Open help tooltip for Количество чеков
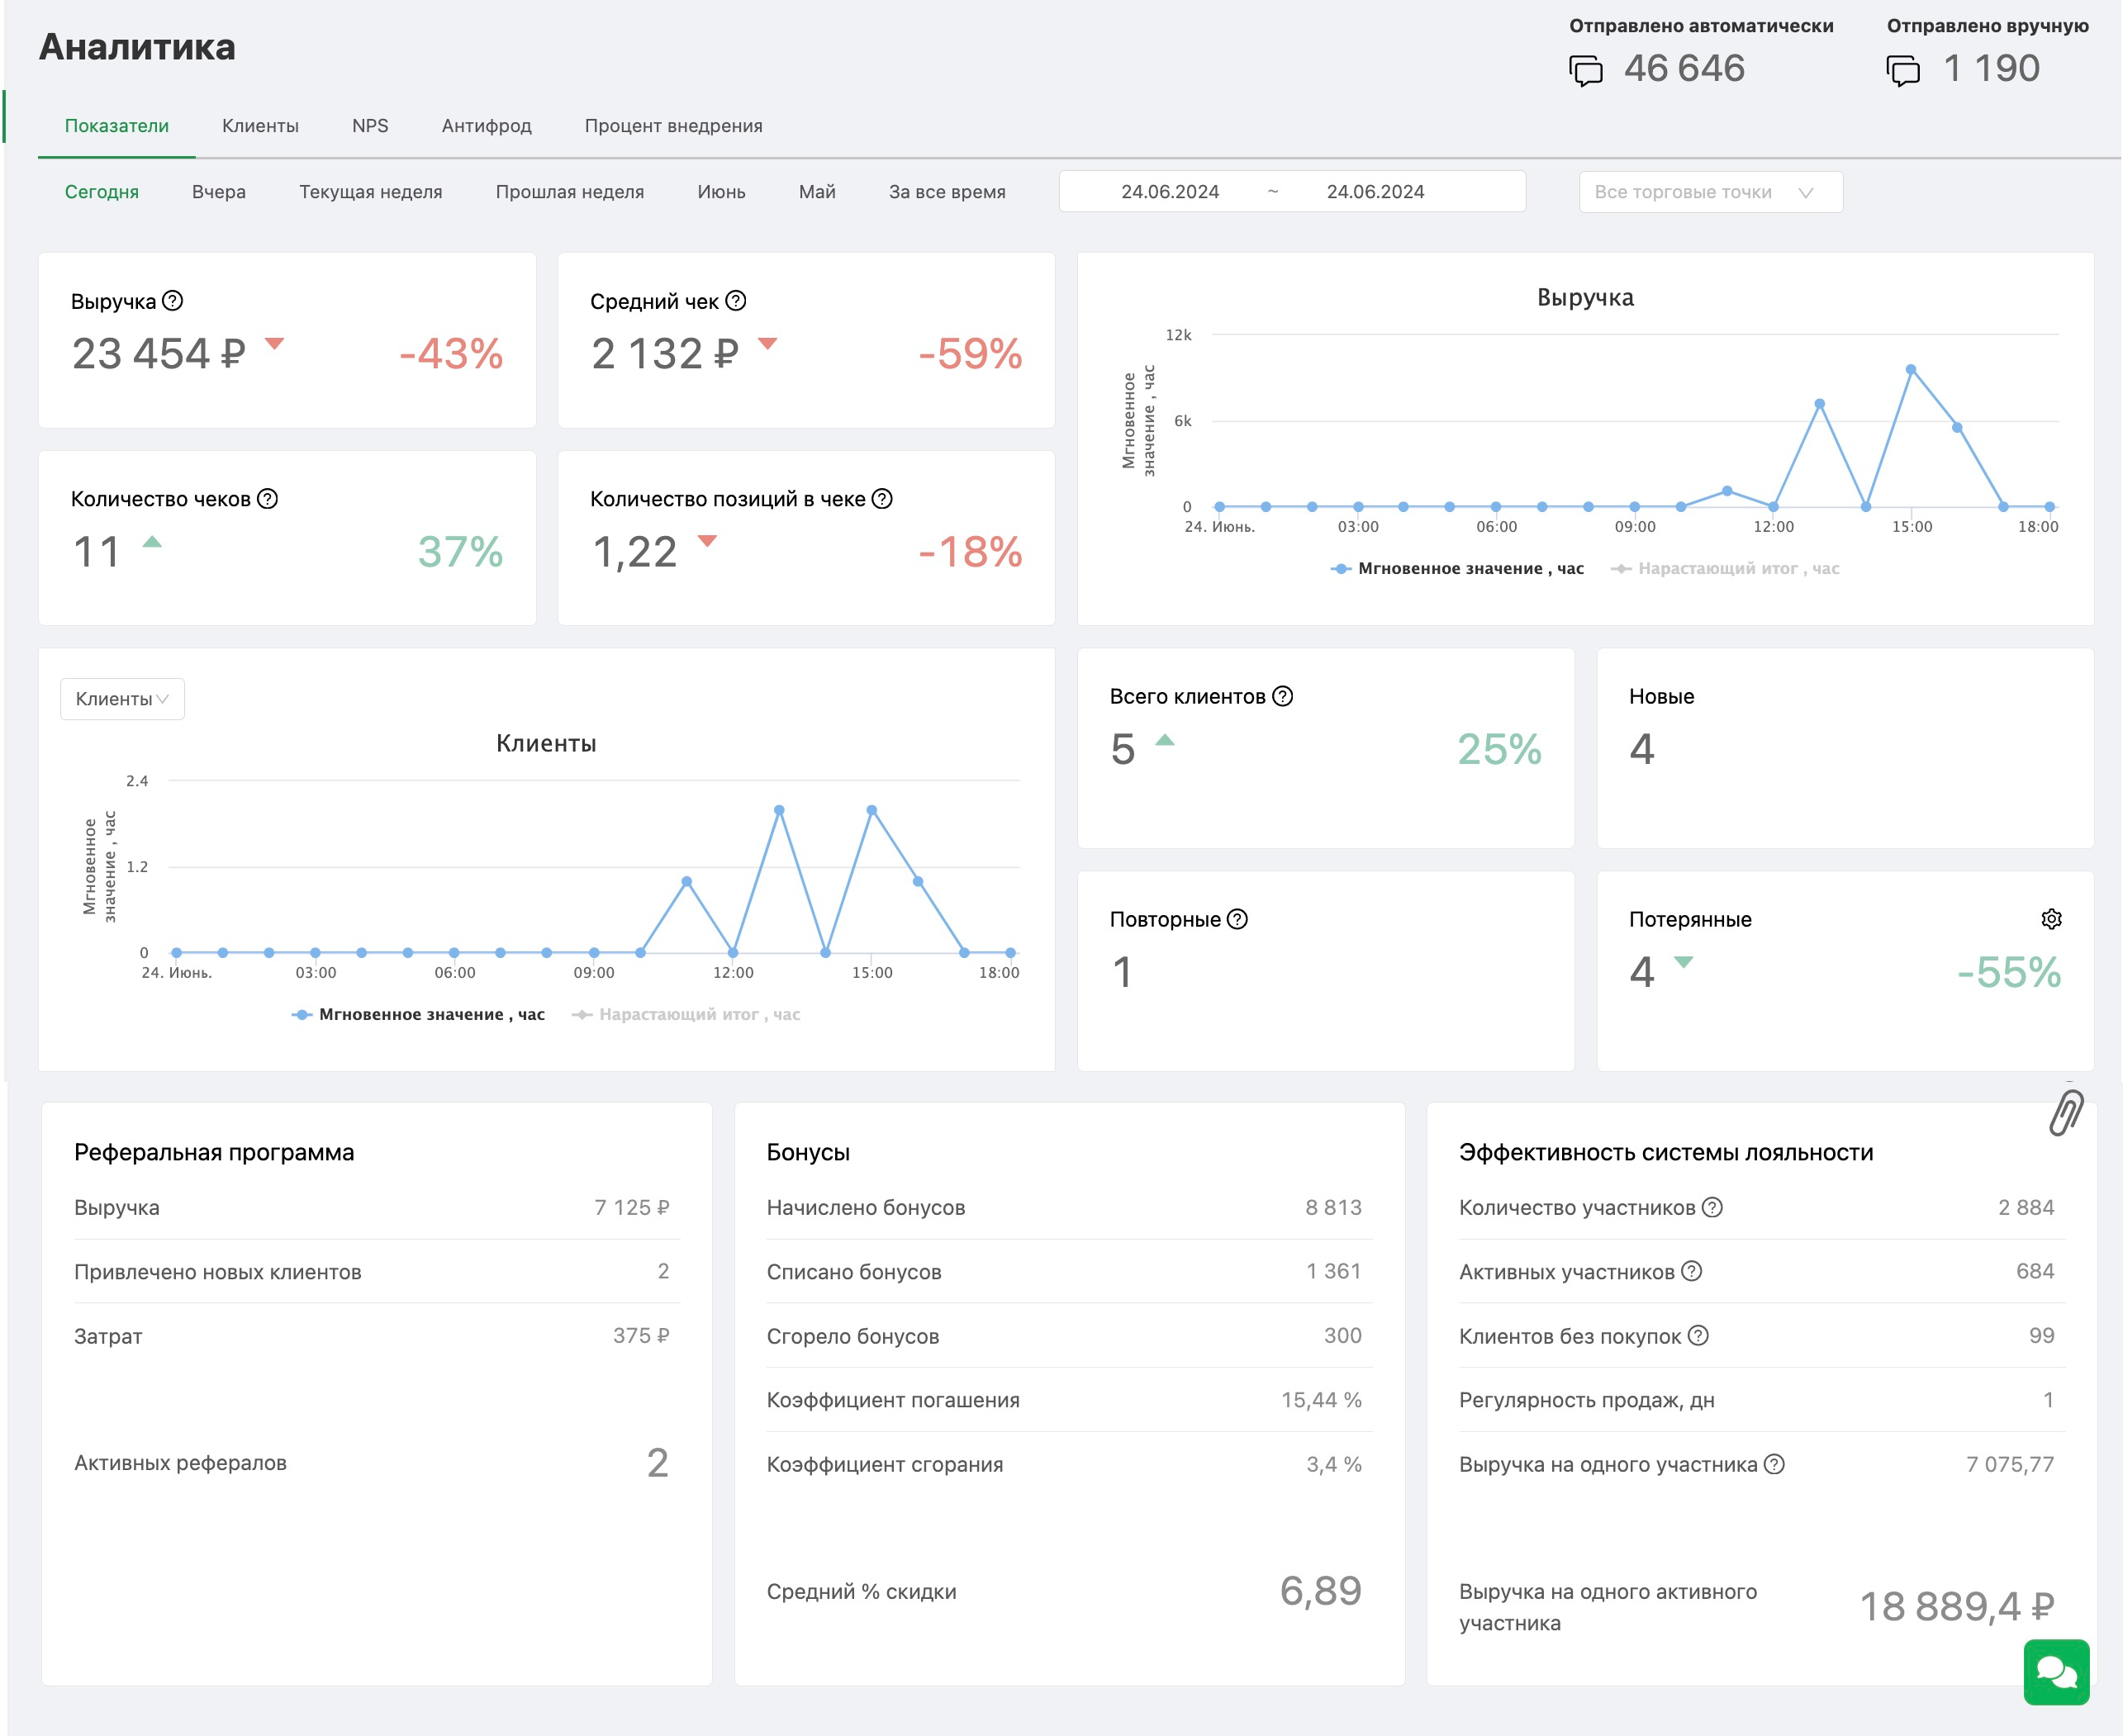This screenshot has height=1736, width=2123. point(267,499)
